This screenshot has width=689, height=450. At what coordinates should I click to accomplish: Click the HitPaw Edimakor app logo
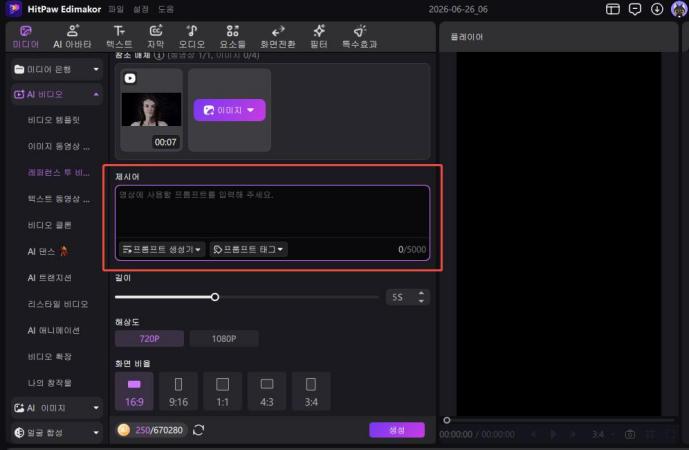tap(14, 8)
